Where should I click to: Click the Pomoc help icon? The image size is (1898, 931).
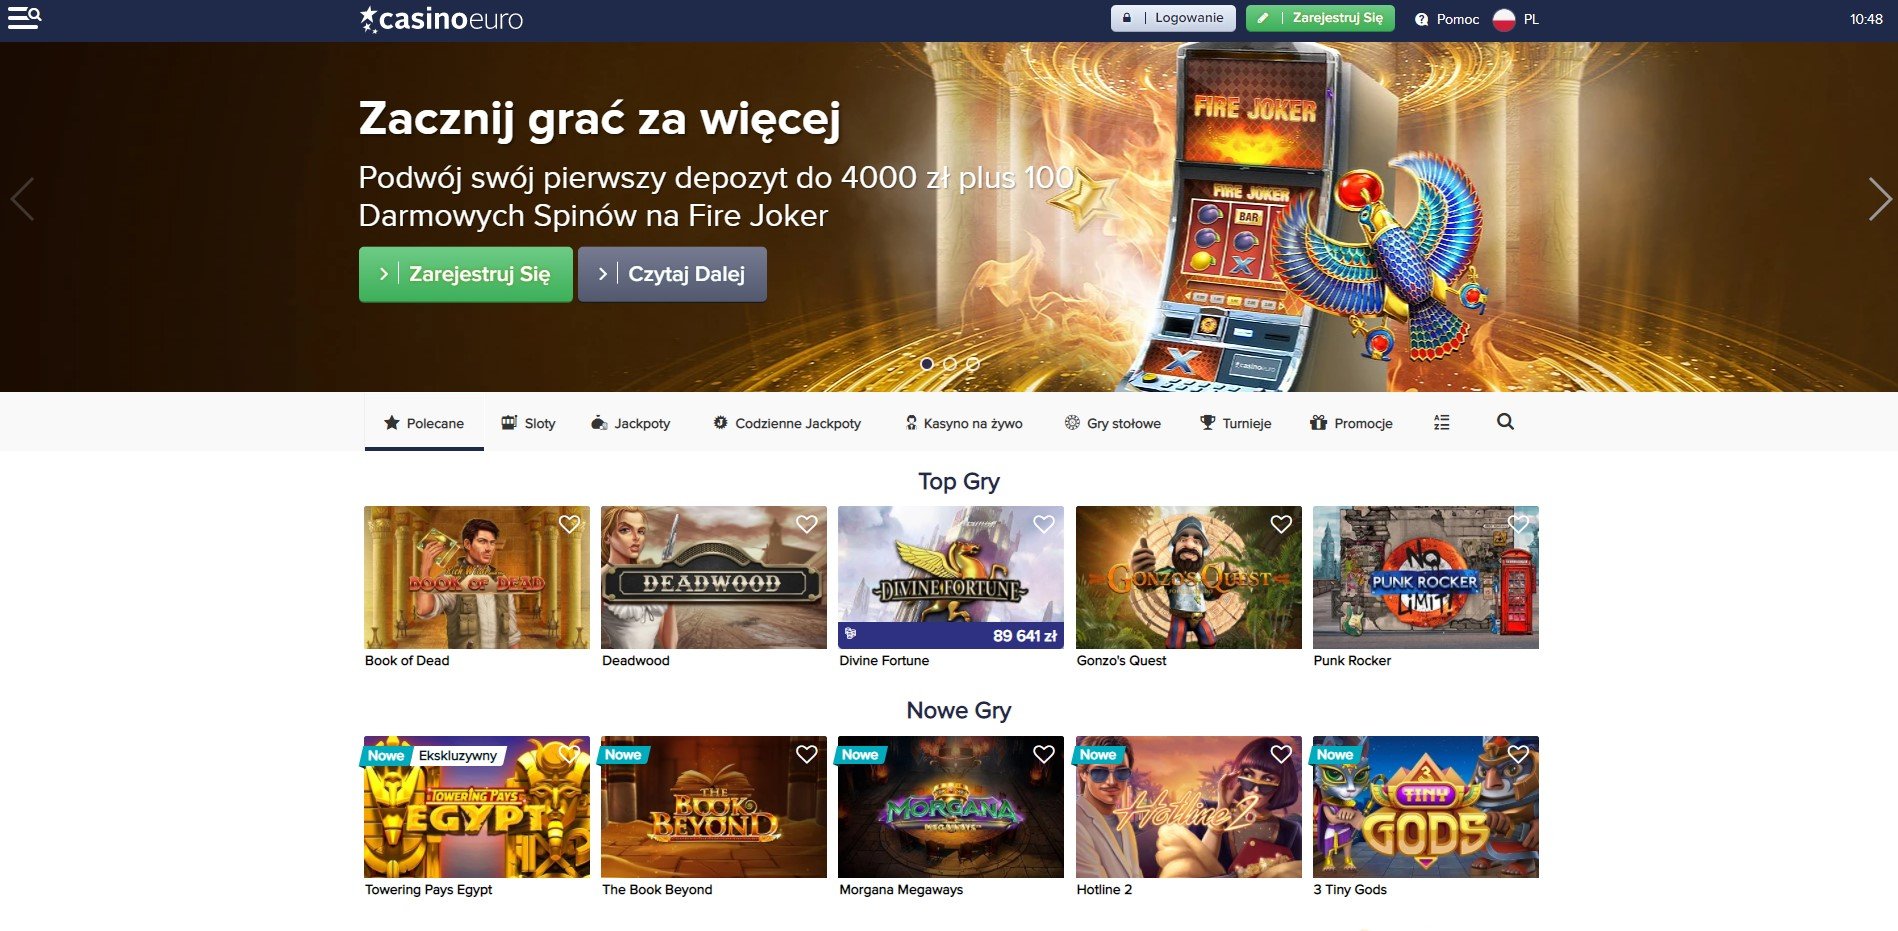click(1421, 19)
